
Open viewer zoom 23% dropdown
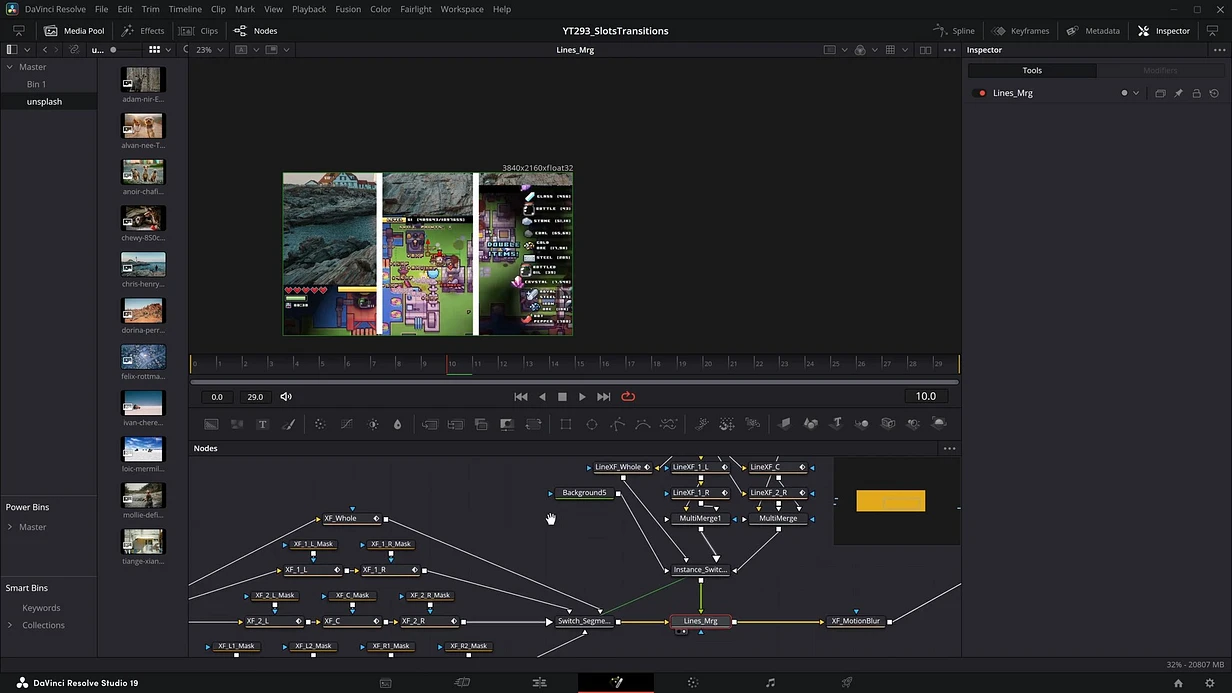point(209,50)
